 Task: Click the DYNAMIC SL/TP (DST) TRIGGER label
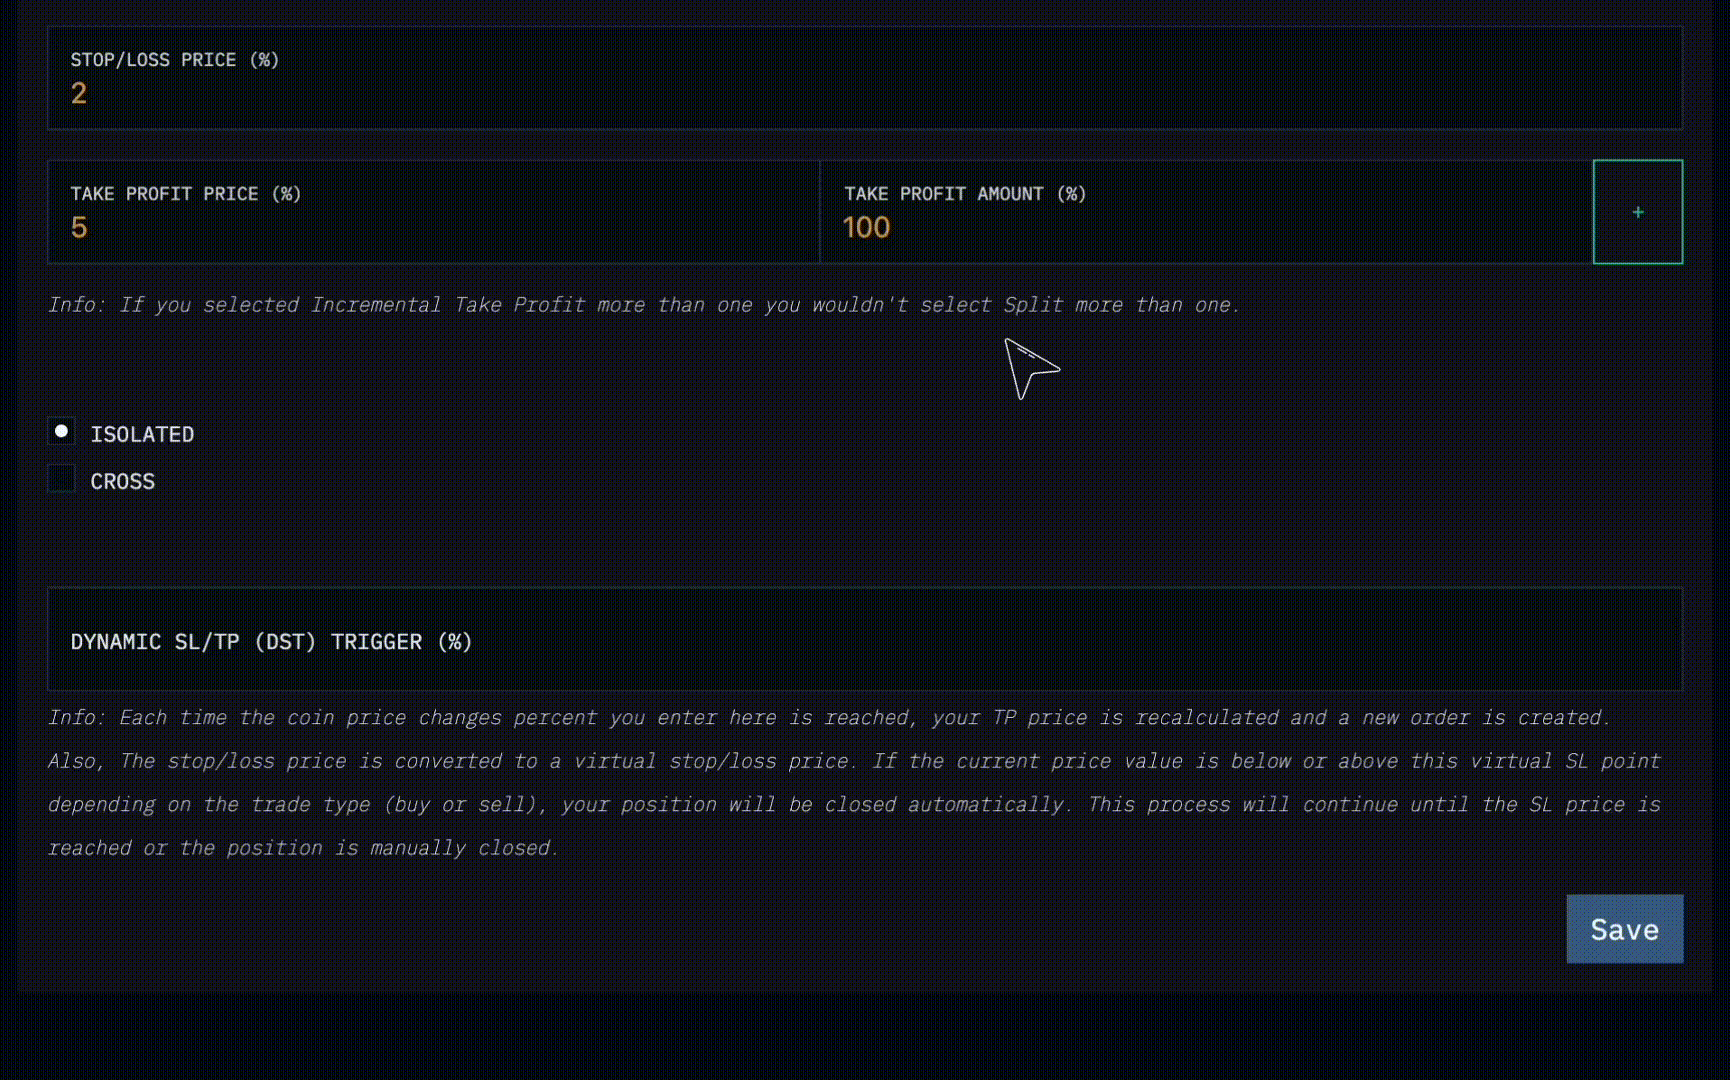(271, 642)
